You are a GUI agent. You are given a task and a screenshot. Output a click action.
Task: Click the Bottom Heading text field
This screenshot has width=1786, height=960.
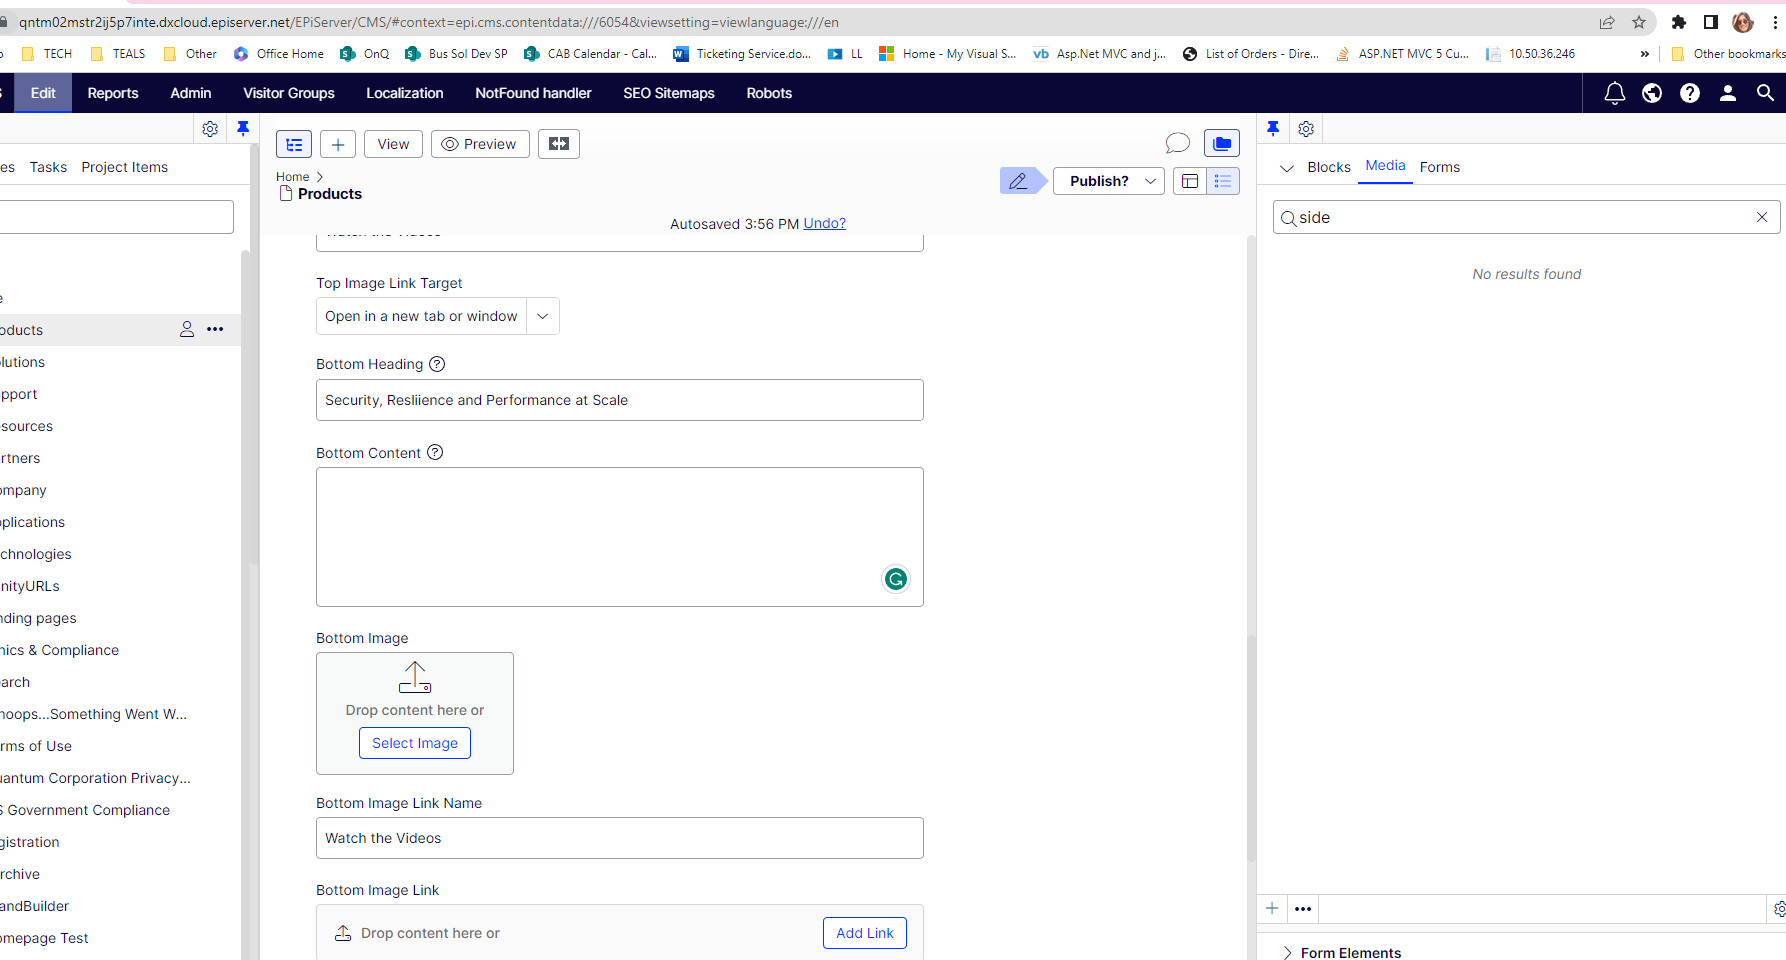(619, 400)
